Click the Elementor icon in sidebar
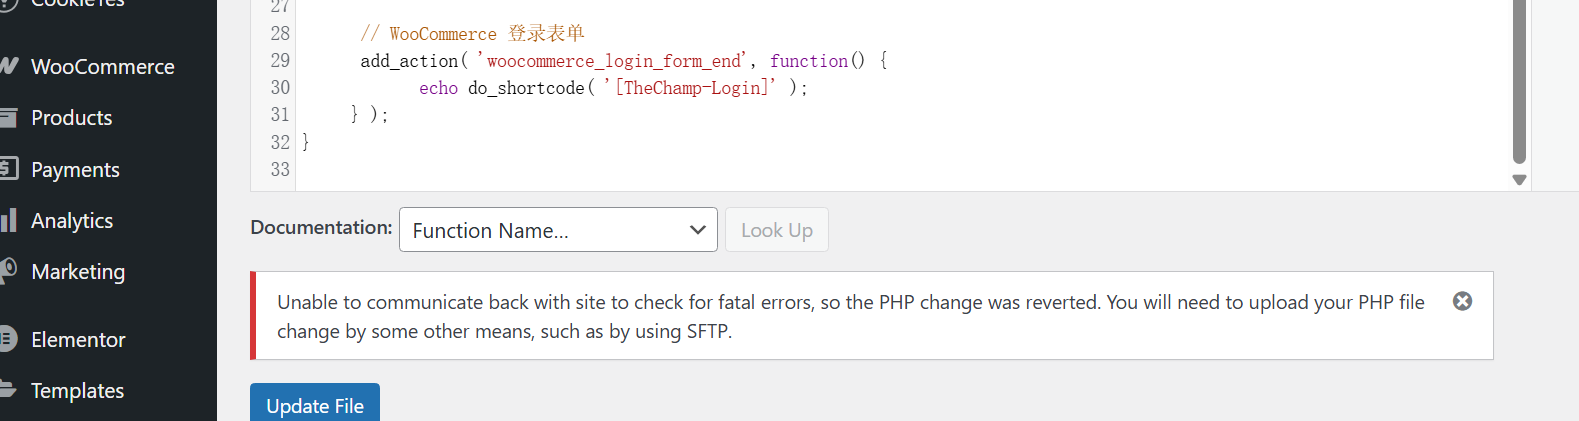This screenshot has height=421, width=1579. (8, 339)
